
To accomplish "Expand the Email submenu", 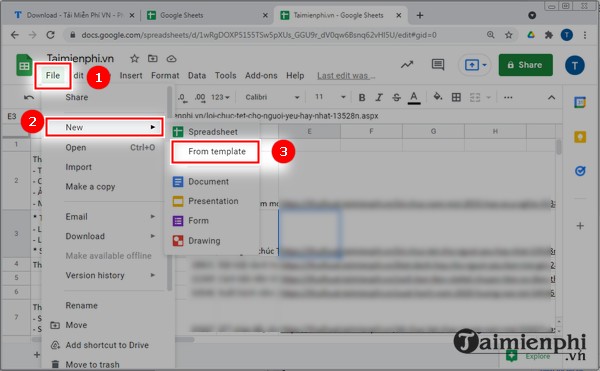I will [110, 216].
